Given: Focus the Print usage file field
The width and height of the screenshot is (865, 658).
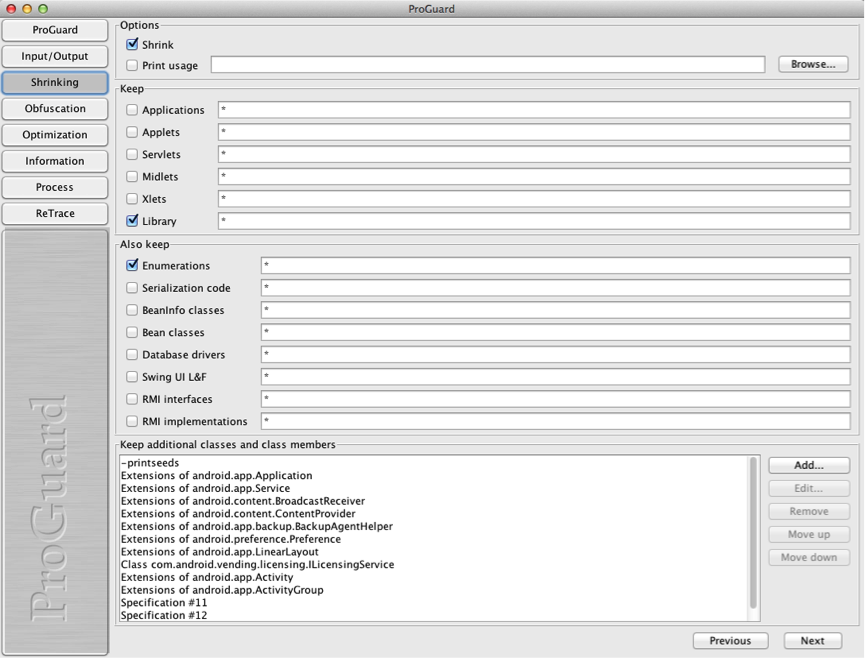Looking at the screenshot, I should tap(488, 65).
